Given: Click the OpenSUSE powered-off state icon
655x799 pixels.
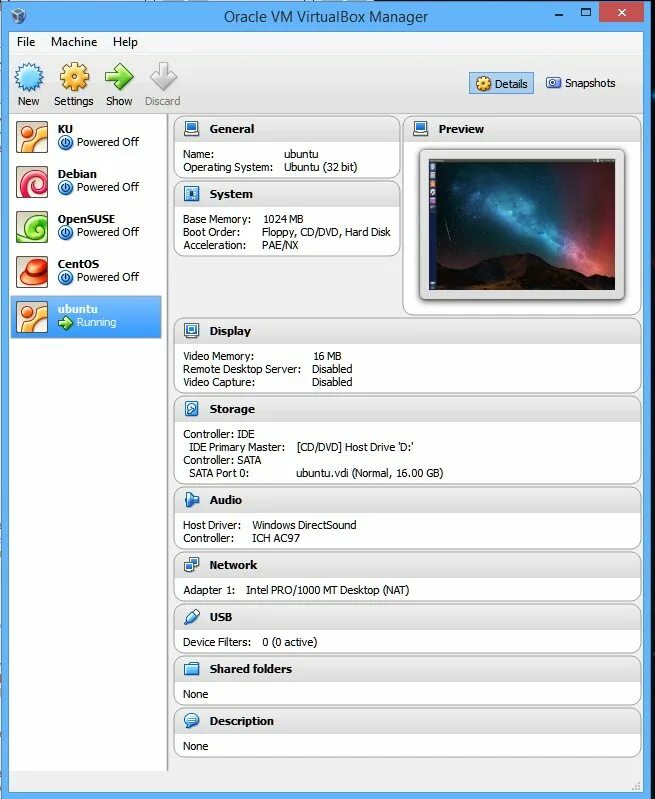Looking at the screenshot, I should (x=65, y=233).
